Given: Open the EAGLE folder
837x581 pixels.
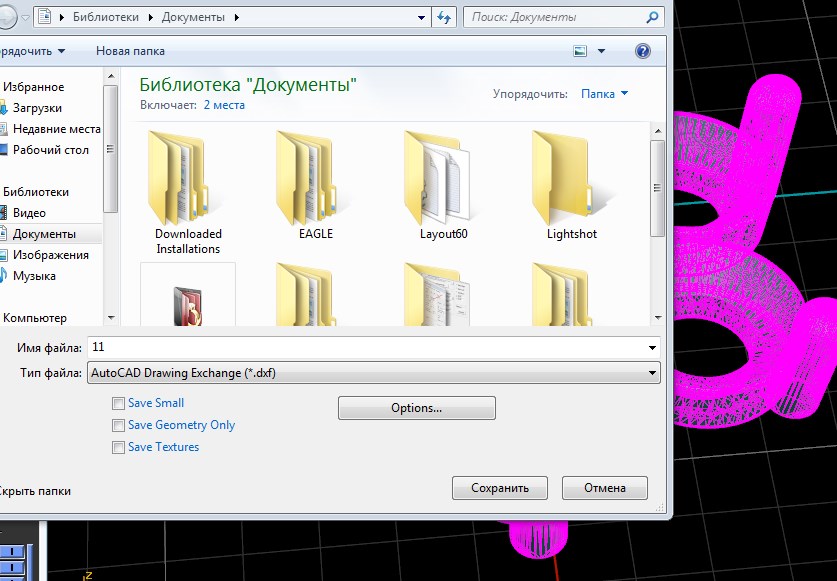Looking at the screenshot, I should tap(315, 185).
